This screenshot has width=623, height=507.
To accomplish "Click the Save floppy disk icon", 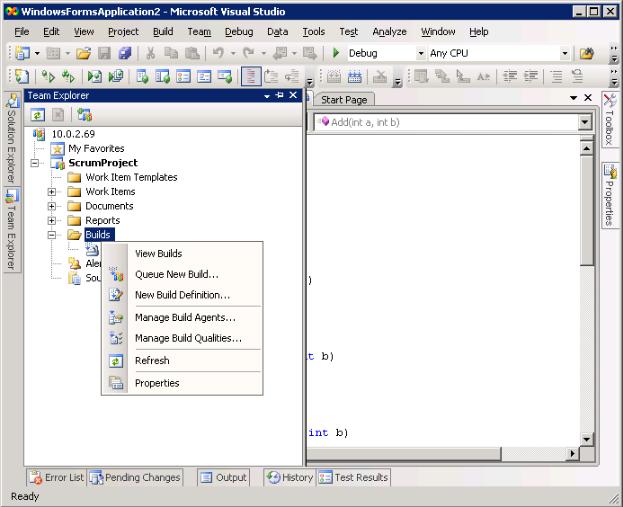I will pyautogui.click(x=104, y=53).
